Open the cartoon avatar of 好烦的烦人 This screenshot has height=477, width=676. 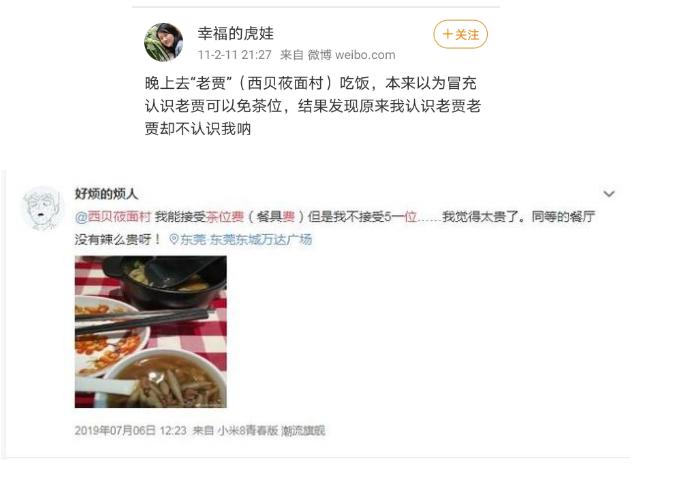[41, 207]
